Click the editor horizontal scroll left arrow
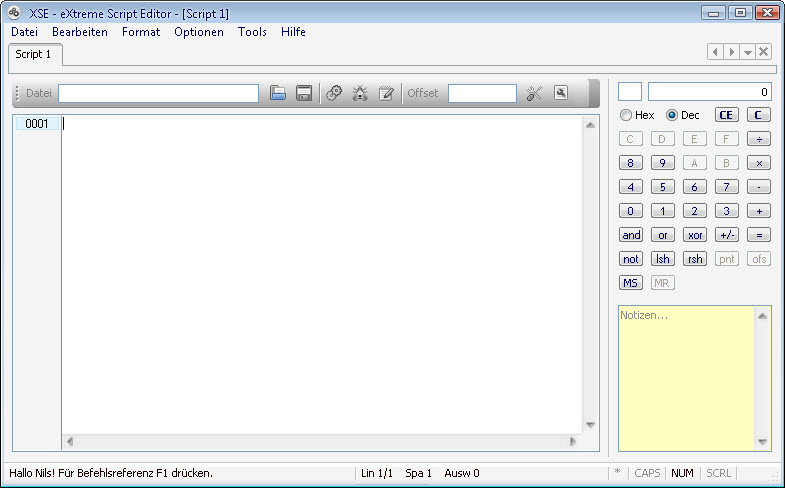The height and width of the screenshot is (488, 785). pyautogui.click(x=70, y=441)
